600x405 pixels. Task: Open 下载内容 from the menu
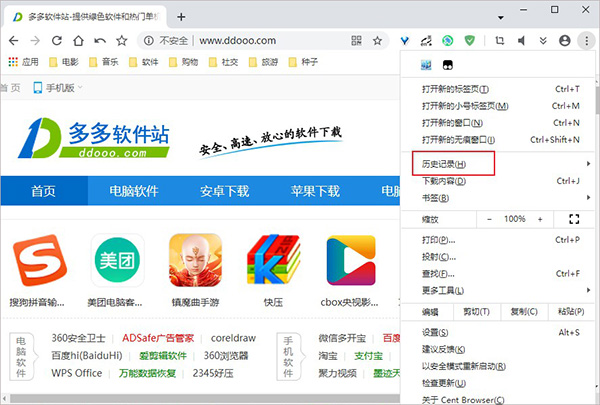pyautogui.click(x=497, y=181)
